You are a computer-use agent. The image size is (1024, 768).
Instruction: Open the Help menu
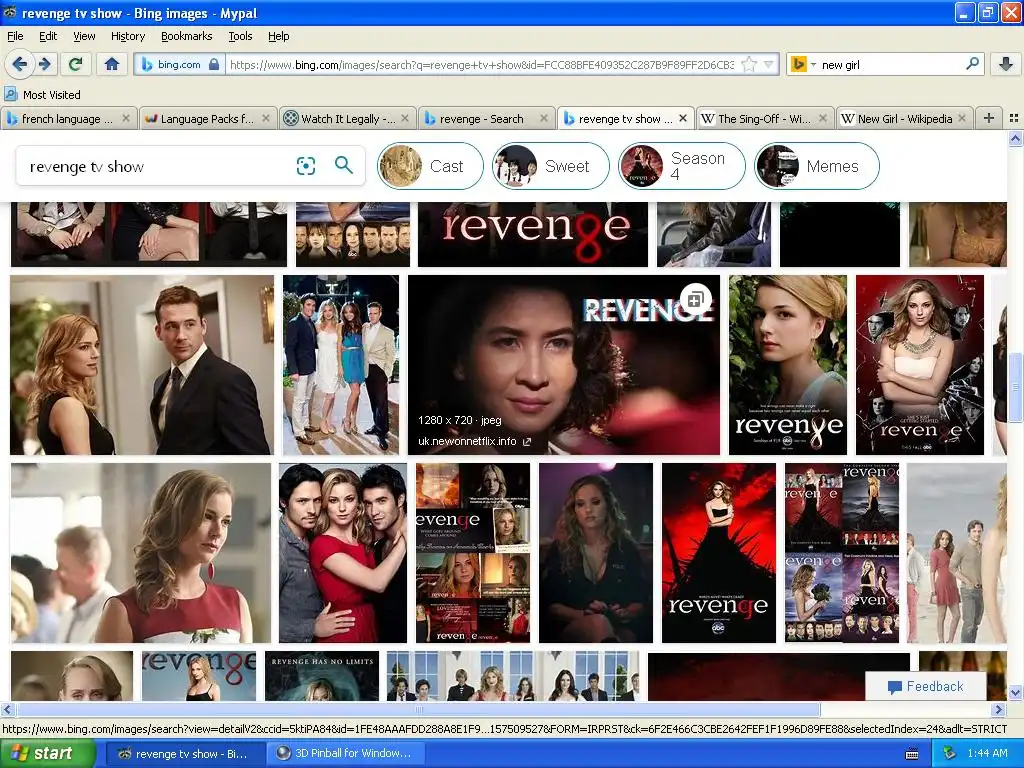(279, 36)
